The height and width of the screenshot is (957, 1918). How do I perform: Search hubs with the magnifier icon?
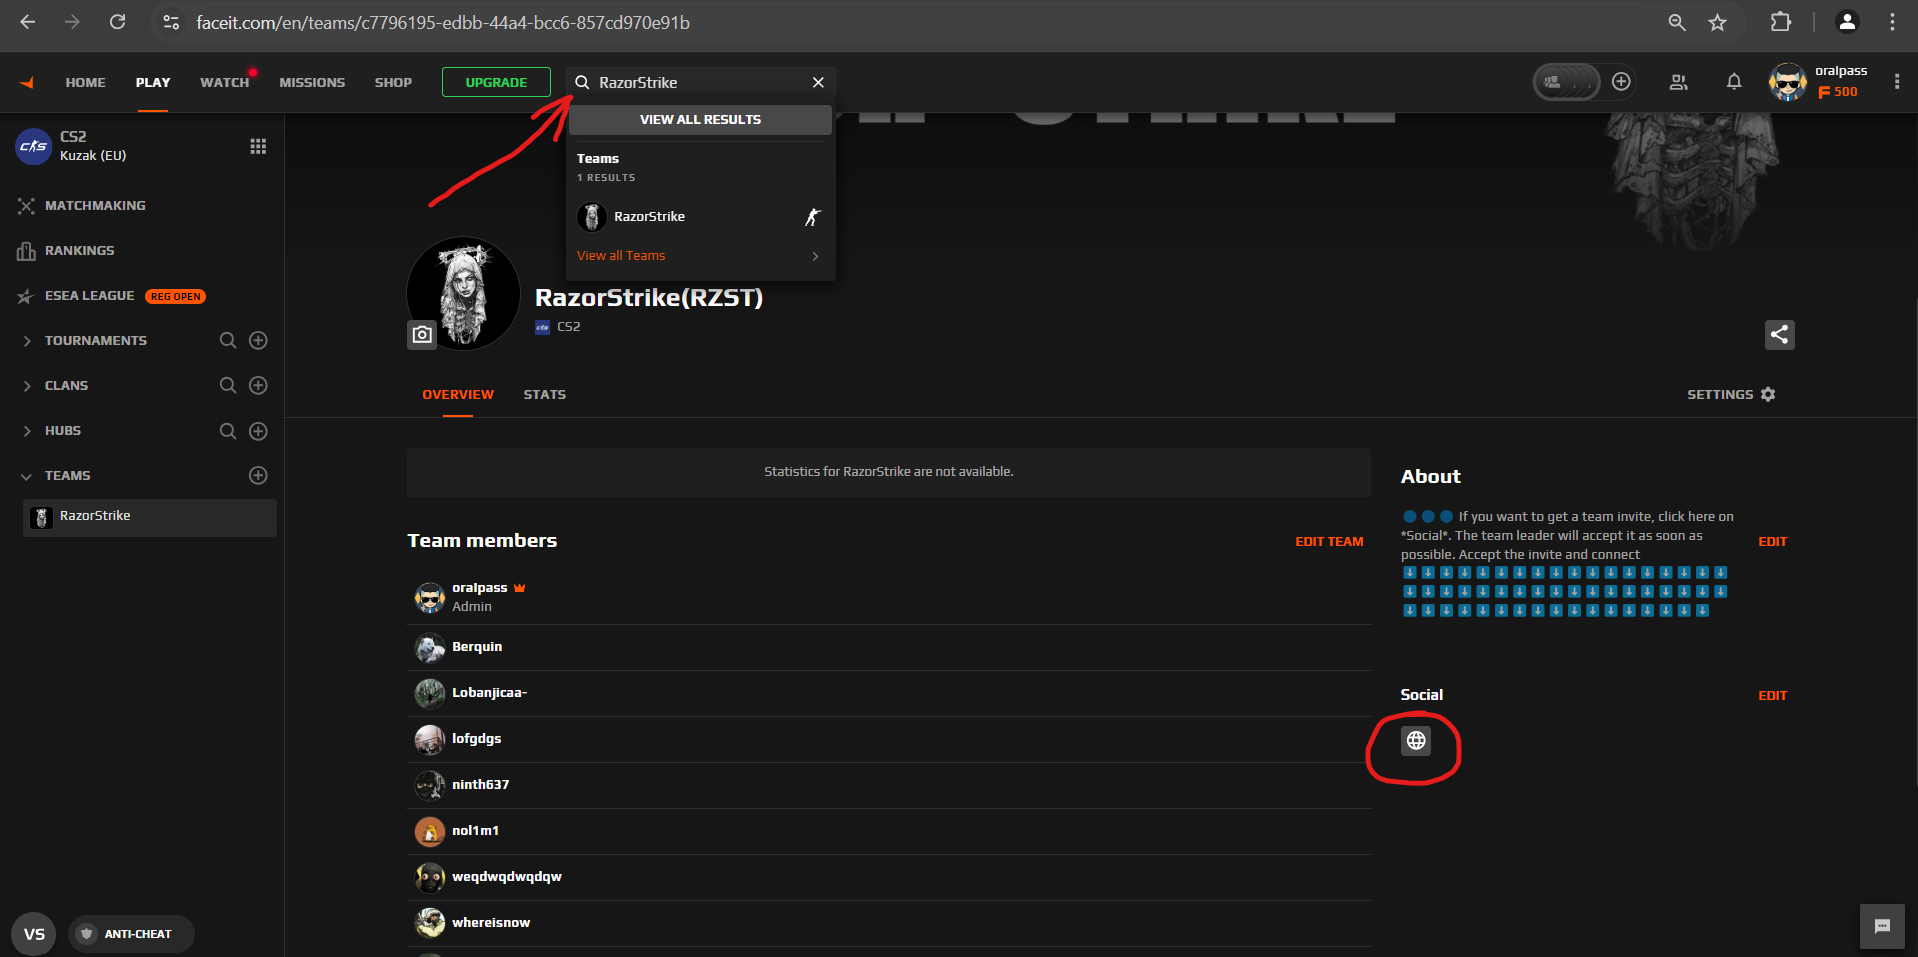point(228,431)
